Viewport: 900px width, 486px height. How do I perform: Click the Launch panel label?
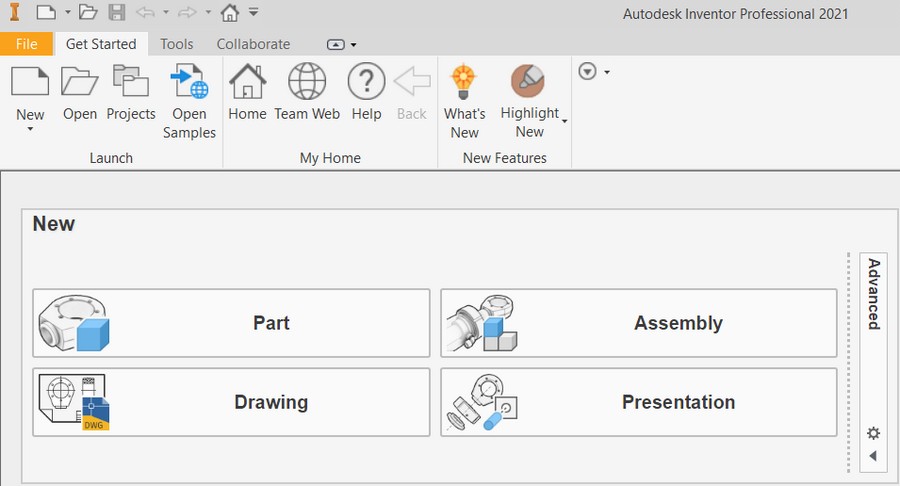pos(111,158)
